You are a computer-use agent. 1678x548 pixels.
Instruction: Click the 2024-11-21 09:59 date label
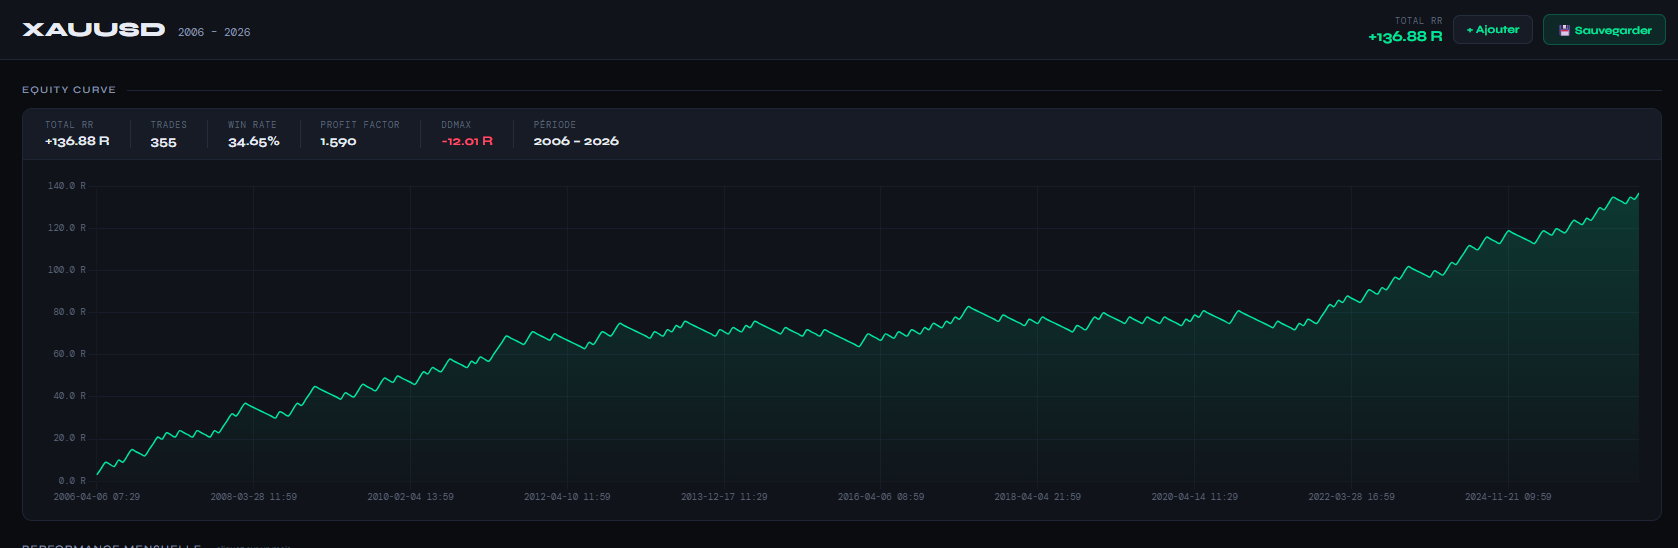click(1508, 497)
